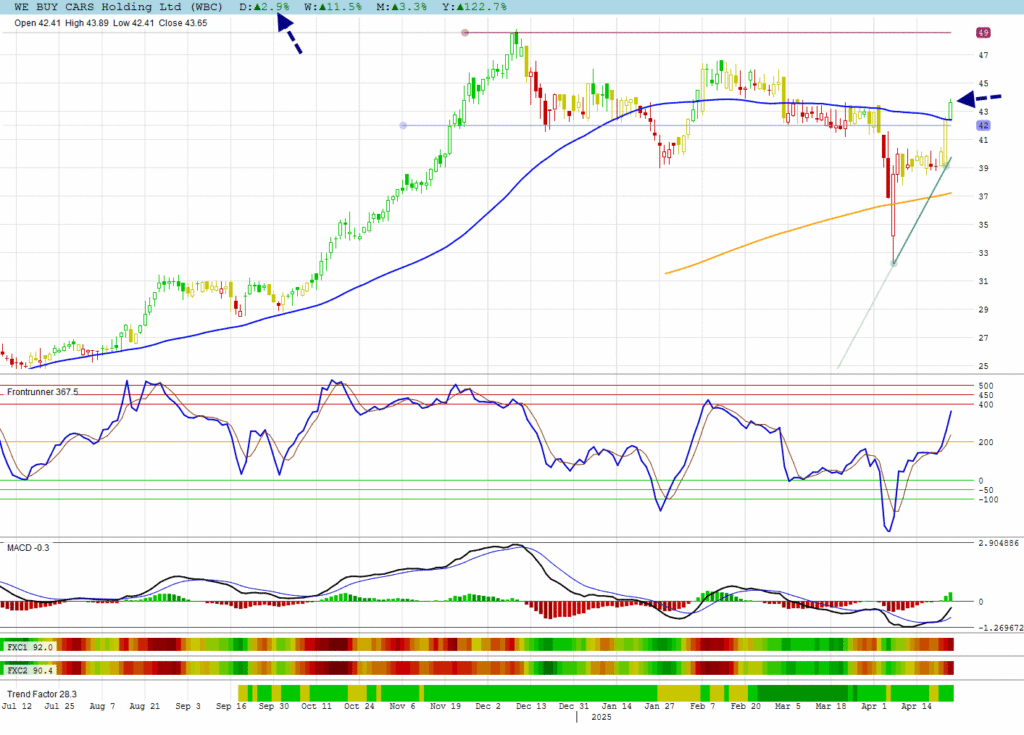Click the daily change D:2.9% value
Viewport: 1024px width, 735px height.
pos(264,7)
